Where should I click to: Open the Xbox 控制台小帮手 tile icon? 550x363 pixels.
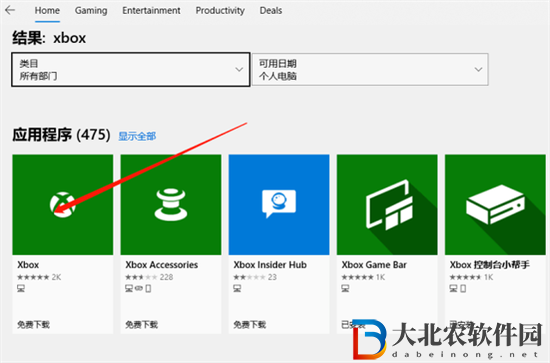click(495, 204)
